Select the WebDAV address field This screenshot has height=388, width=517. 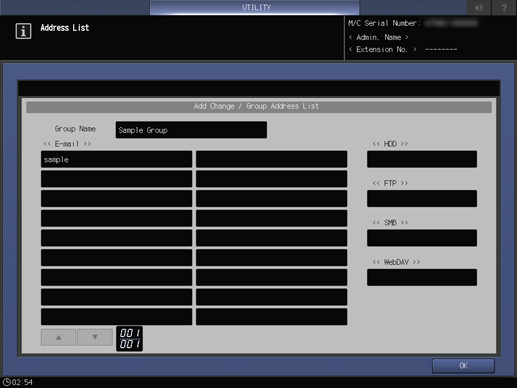(x=422, y=277)
